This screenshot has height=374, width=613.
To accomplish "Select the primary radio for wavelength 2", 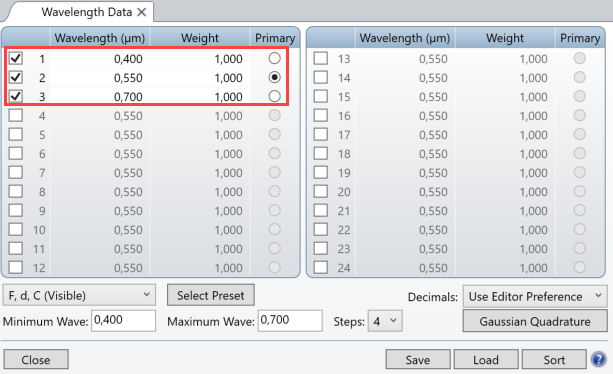I will pyautogui.click(x=274, y=77).
